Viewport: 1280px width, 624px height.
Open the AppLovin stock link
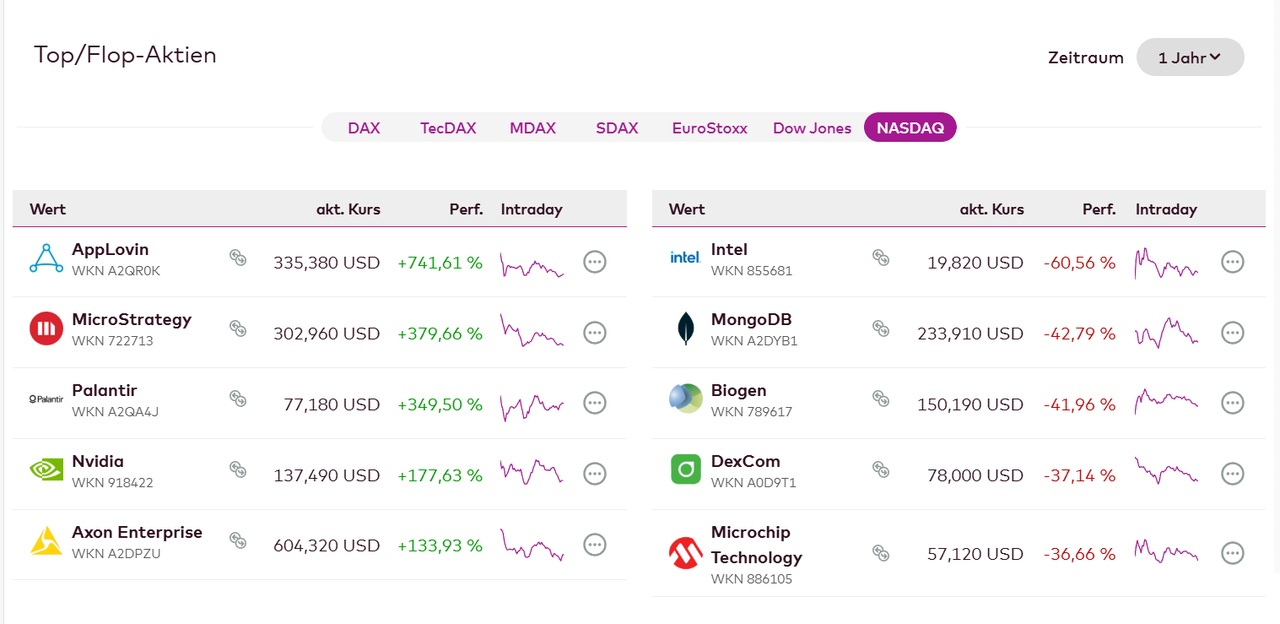pyautogui.click(x=110, y=250)
